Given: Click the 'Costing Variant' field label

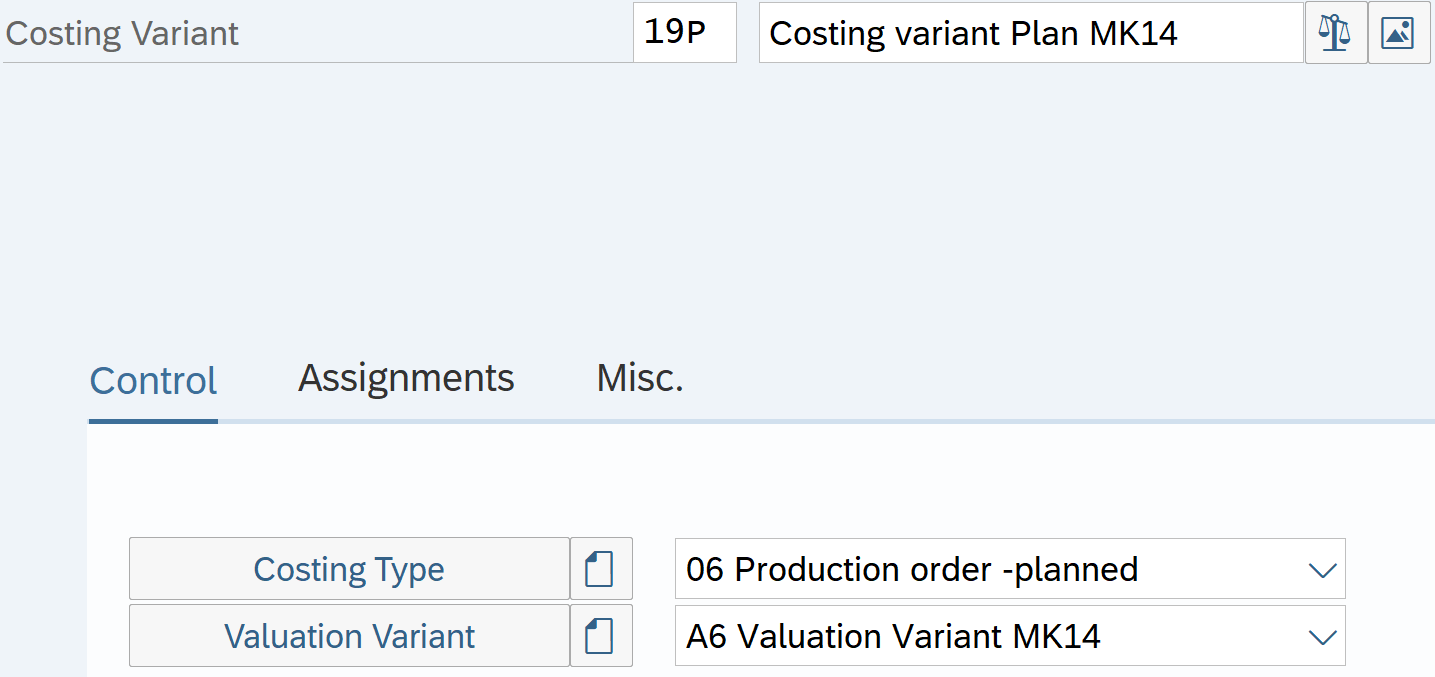Looking at the screenshot, I should click(x=122, y=33).
